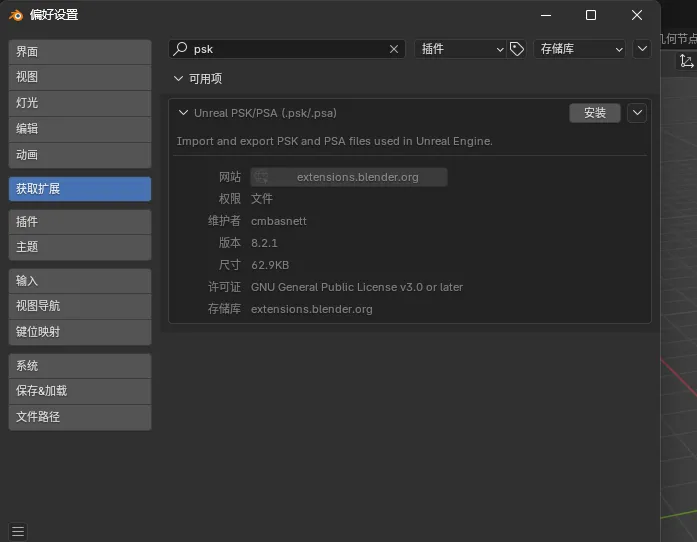The image size is (697, 542).
Task: Open the 插件 type filter dropdown
Action: [460, 49]
